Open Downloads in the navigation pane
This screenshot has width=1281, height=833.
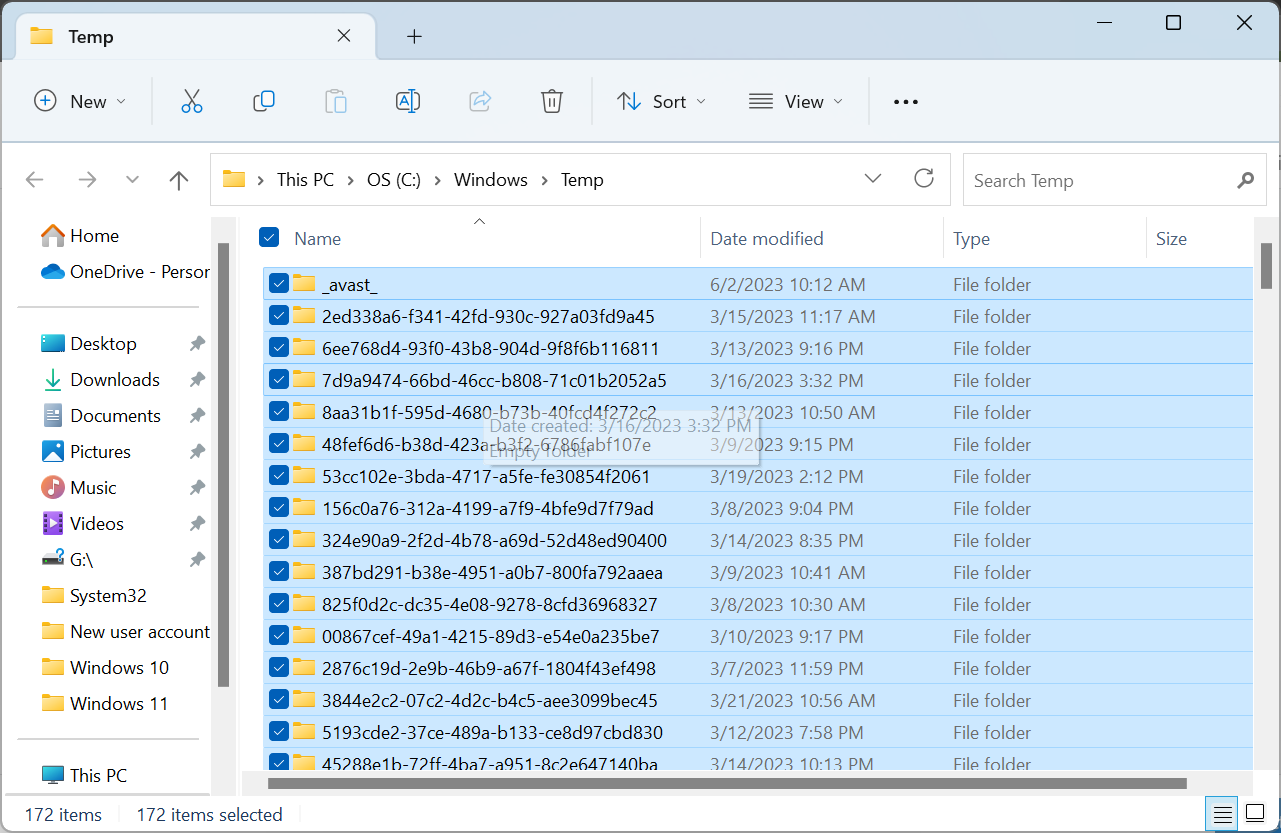tap(114, 380)
